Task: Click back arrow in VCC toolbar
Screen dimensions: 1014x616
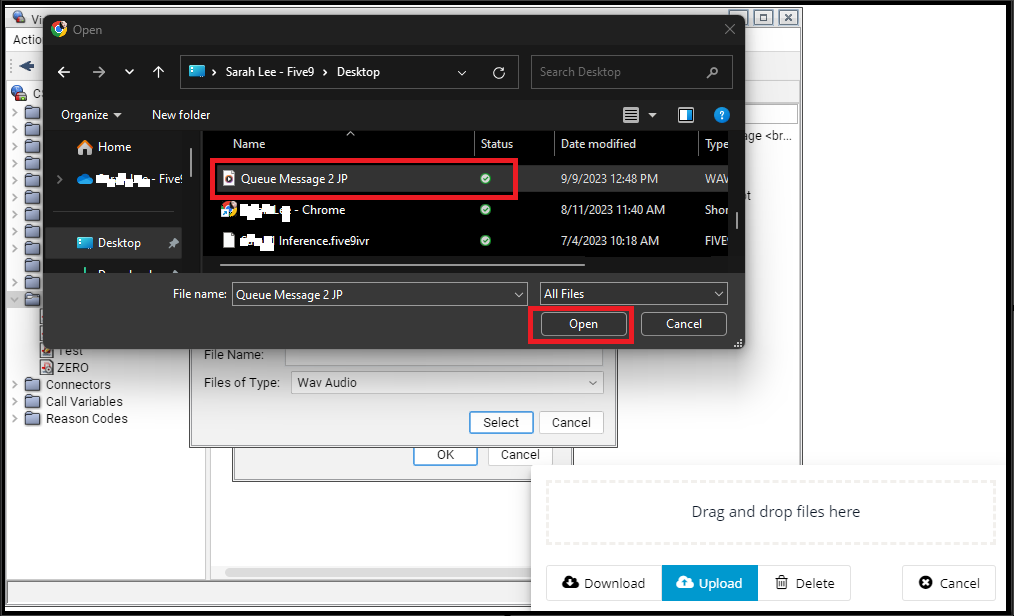Action: pos(27,66)
